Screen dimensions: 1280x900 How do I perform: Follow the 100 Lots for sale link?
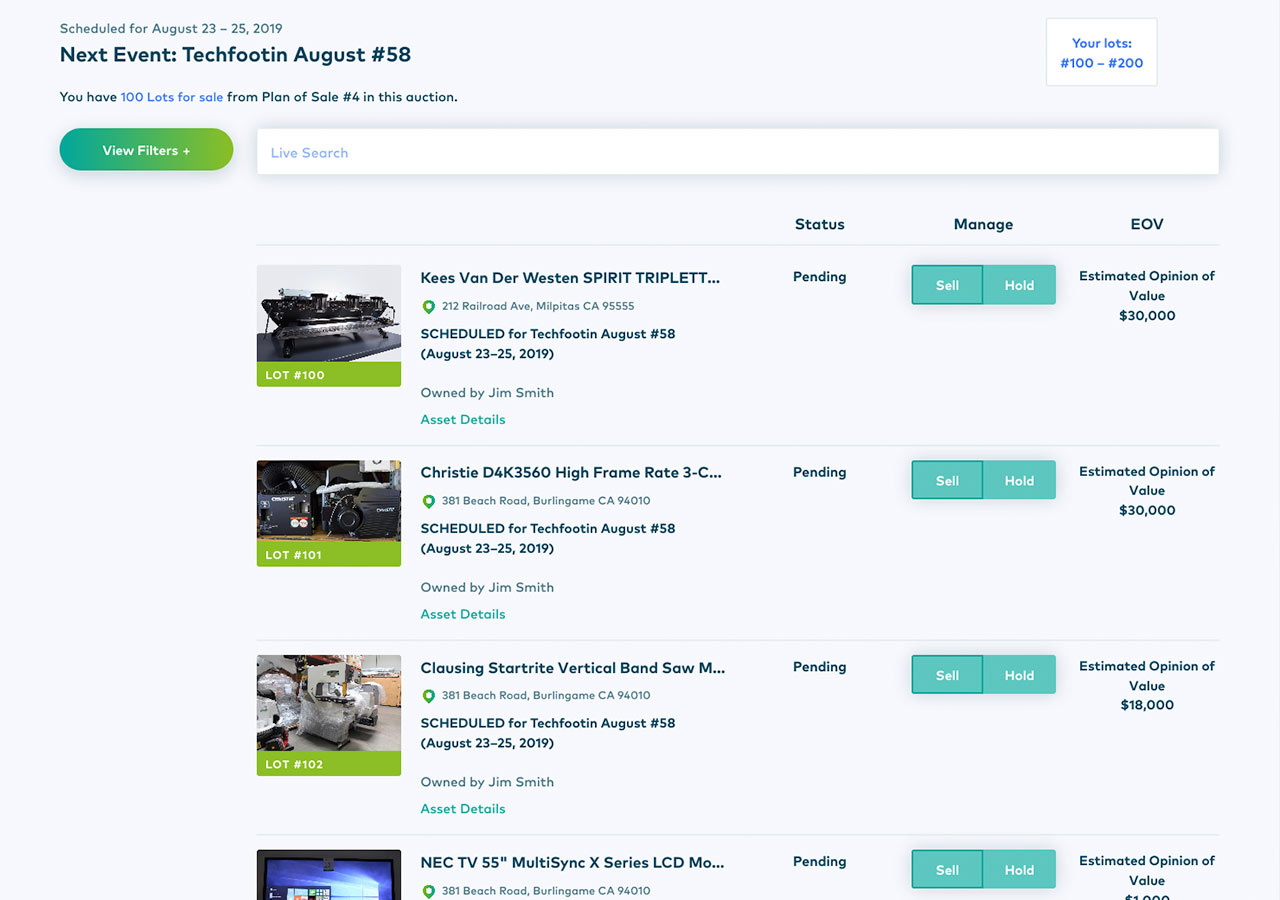(172, 97)
